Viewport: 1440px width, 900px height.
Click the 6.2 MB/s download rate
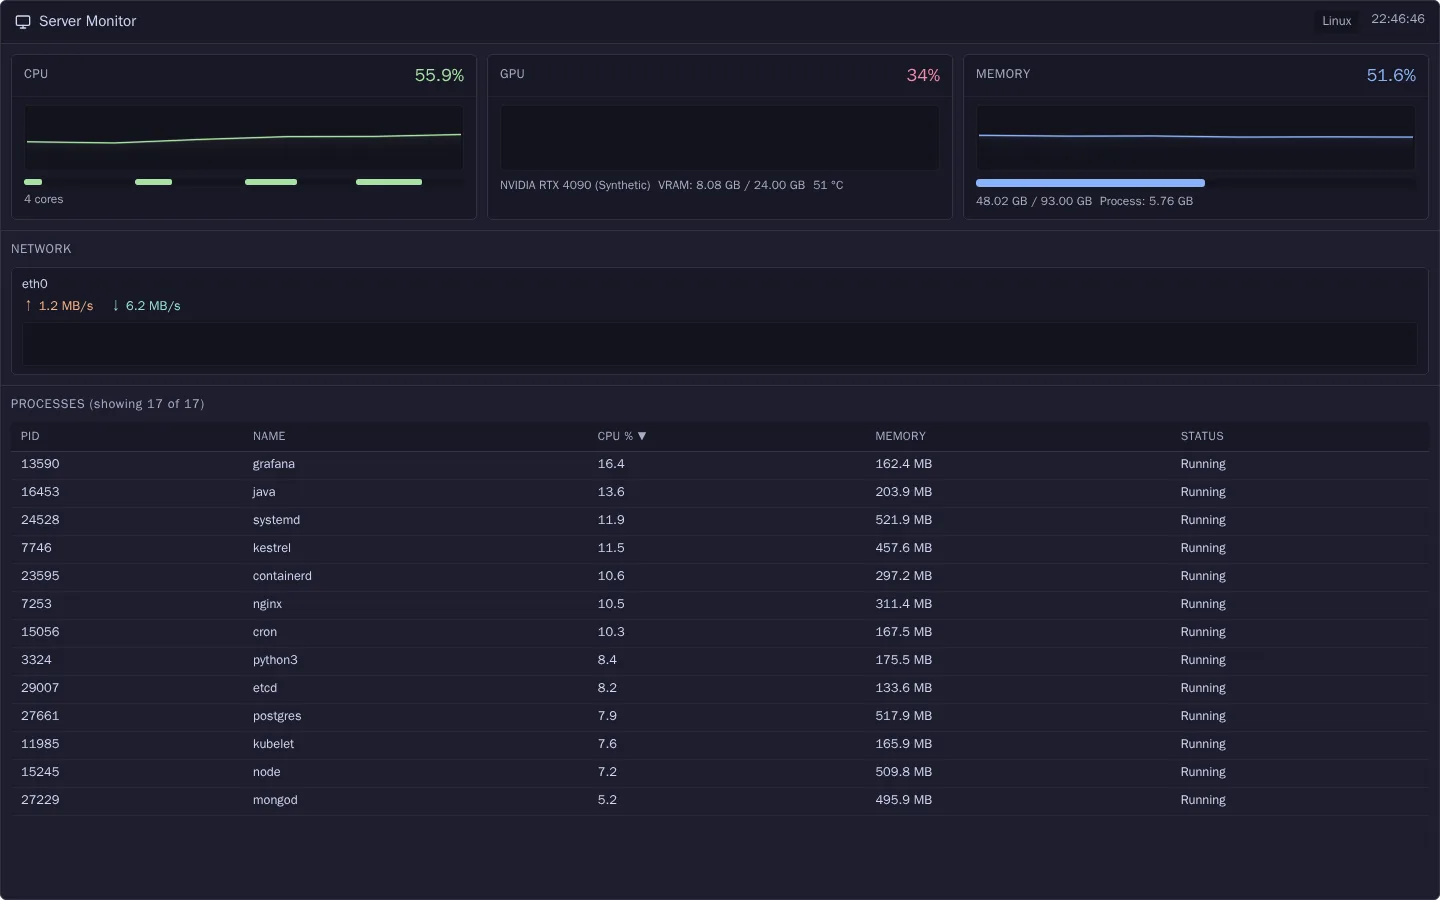pos(146,306)
